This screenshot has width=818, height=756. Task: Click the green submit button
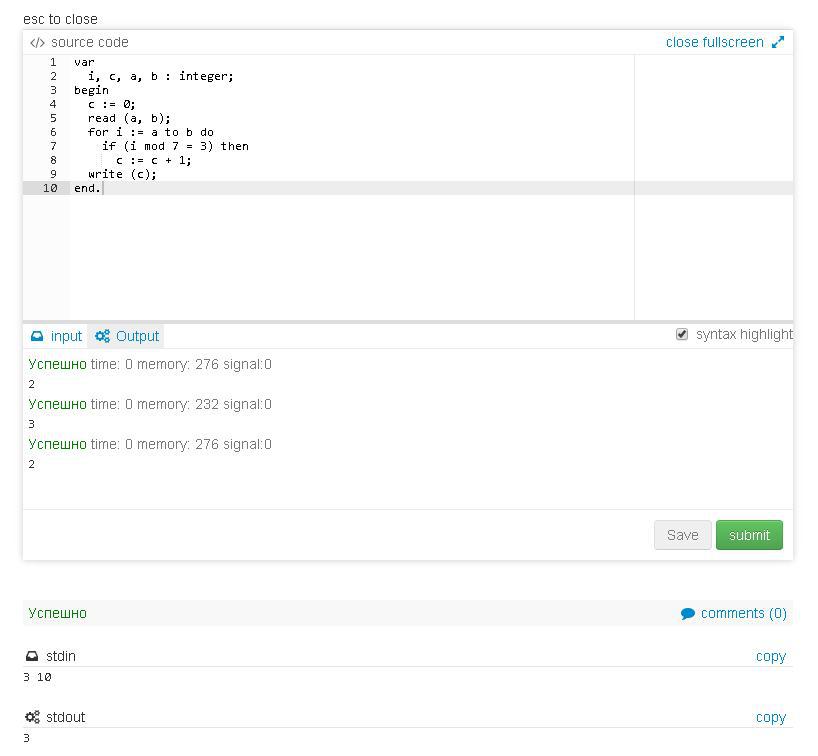pyautogui.click(x=749, y=535)
